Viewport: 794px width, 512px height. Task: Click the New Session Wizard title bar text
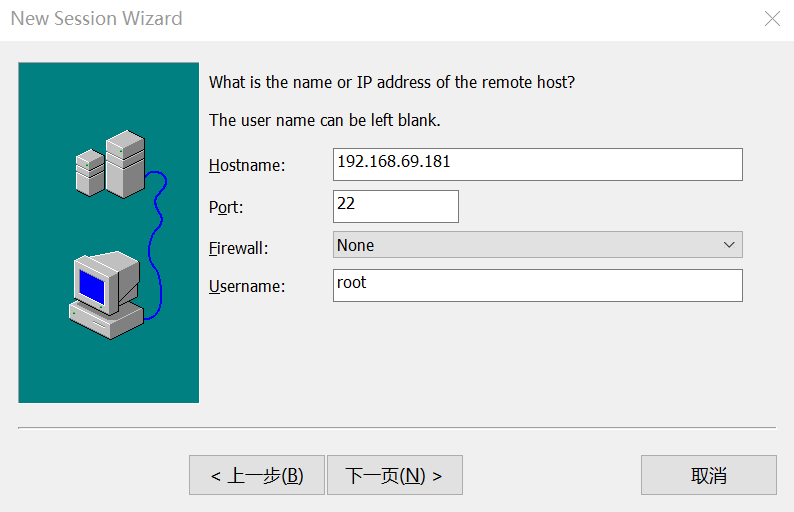[x=97, y=19]
